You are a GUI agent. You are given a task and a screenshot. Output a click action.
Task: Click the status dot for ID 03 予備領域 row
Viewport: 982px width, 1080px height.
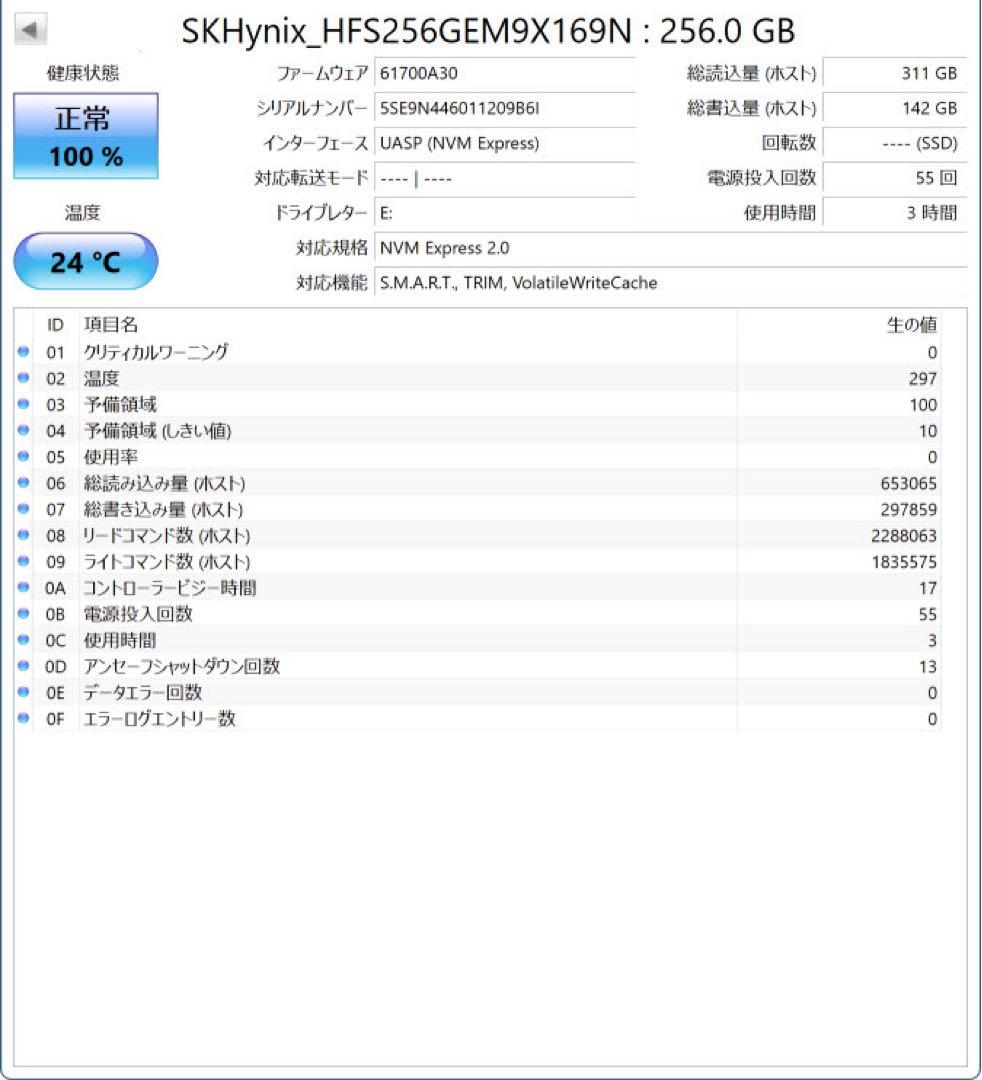click(23, 404)
